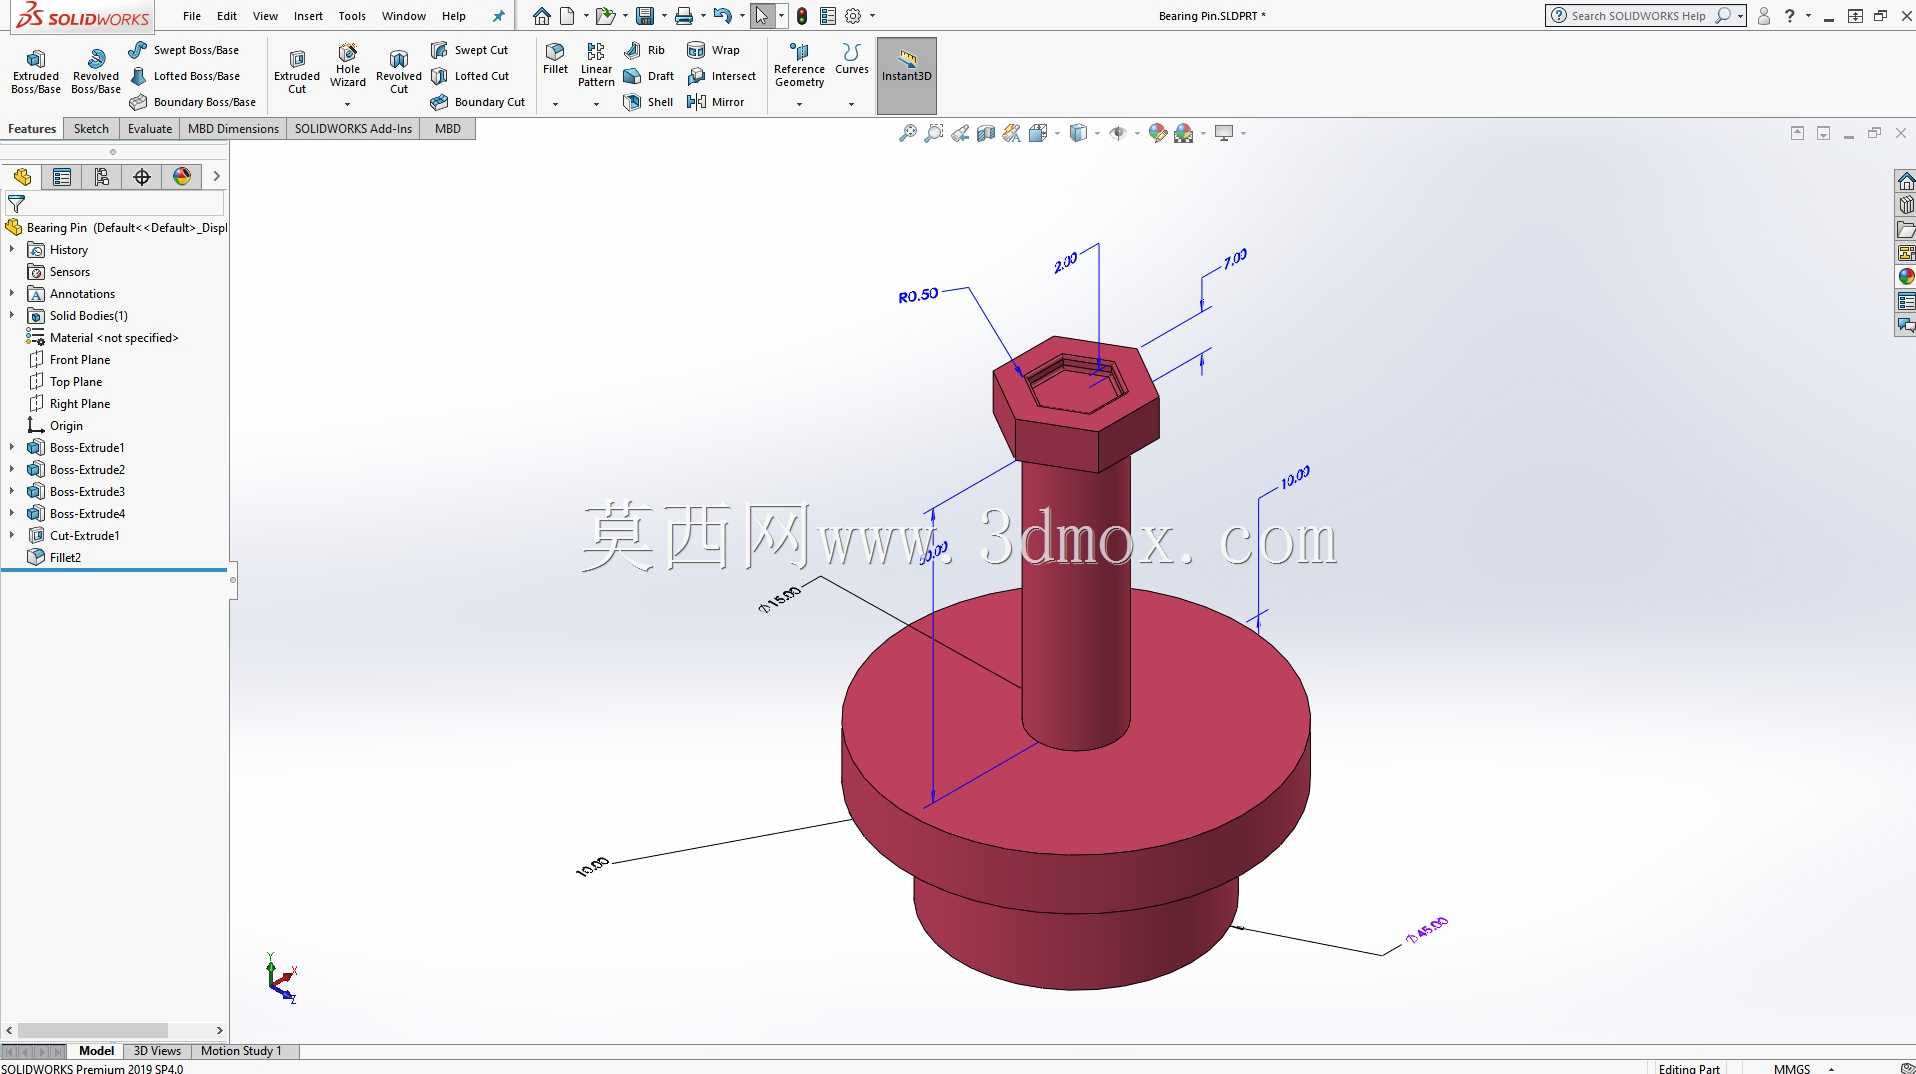Pick the Swept Cut tool

pos(470,50)
